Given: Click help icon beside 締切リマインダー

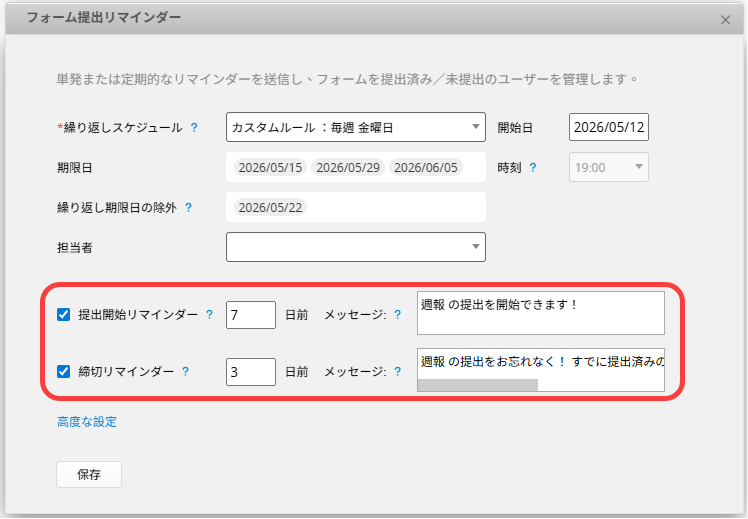Looking at the screenshot, I should [186, 371].
